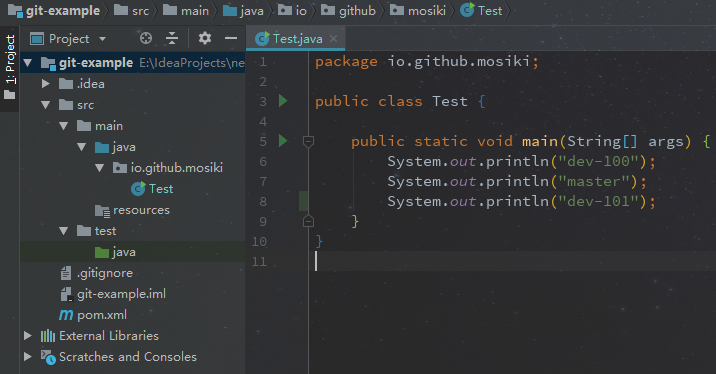Click the Maven m icon of pom.xml
Screen dimensions: 716x374
[x=66, y=315]
